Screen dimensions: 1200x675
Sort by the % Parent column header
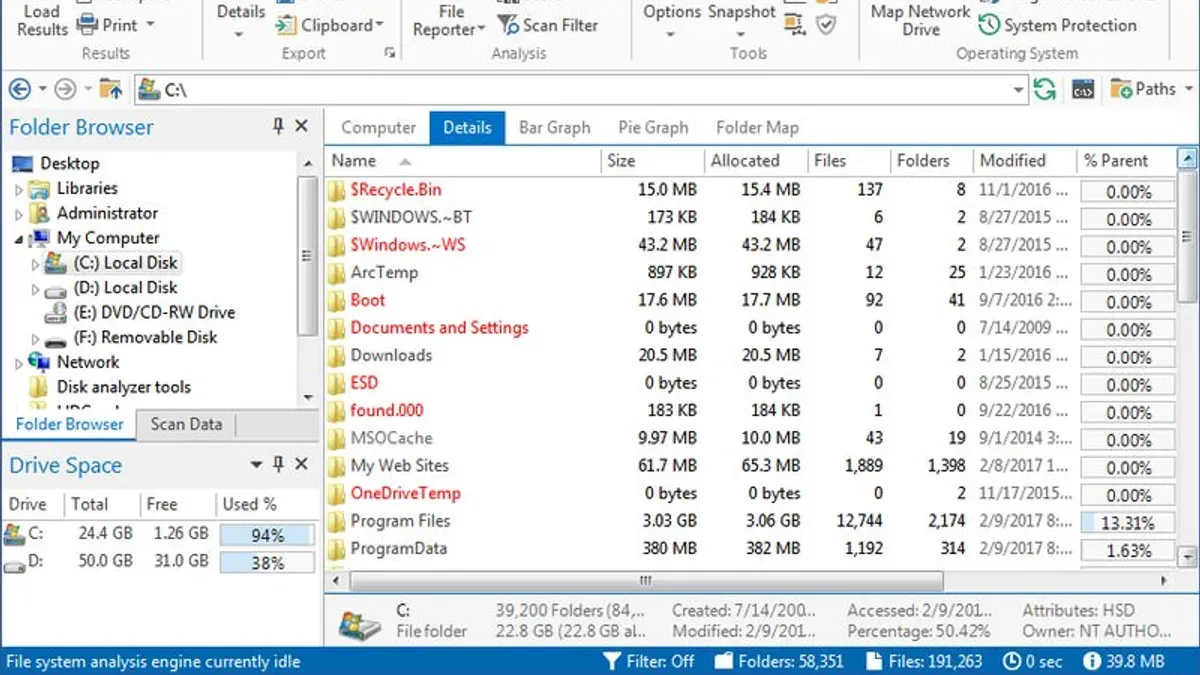click(1125, 160)
